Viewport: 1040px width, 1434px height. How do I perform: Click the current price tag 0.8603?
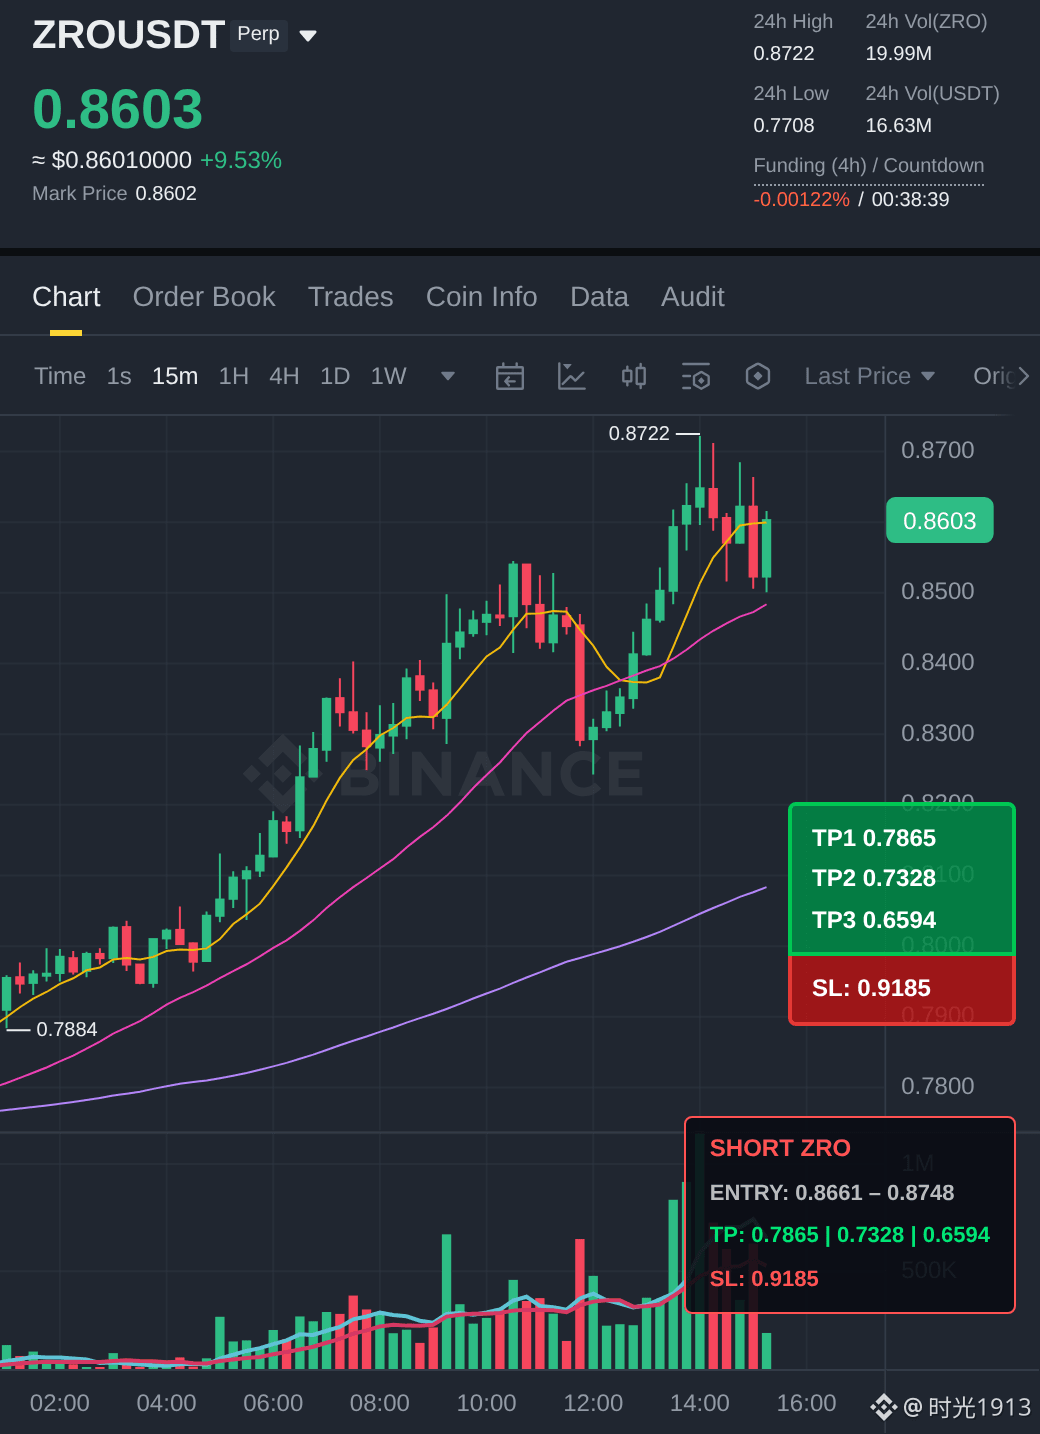(x=940, y=520)
